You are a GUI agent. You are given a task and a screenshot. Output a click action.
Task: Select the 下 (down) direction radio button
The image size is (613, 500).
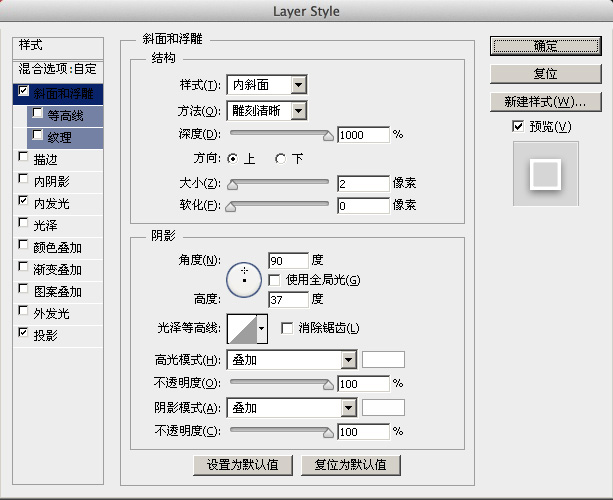pos(280,159)
